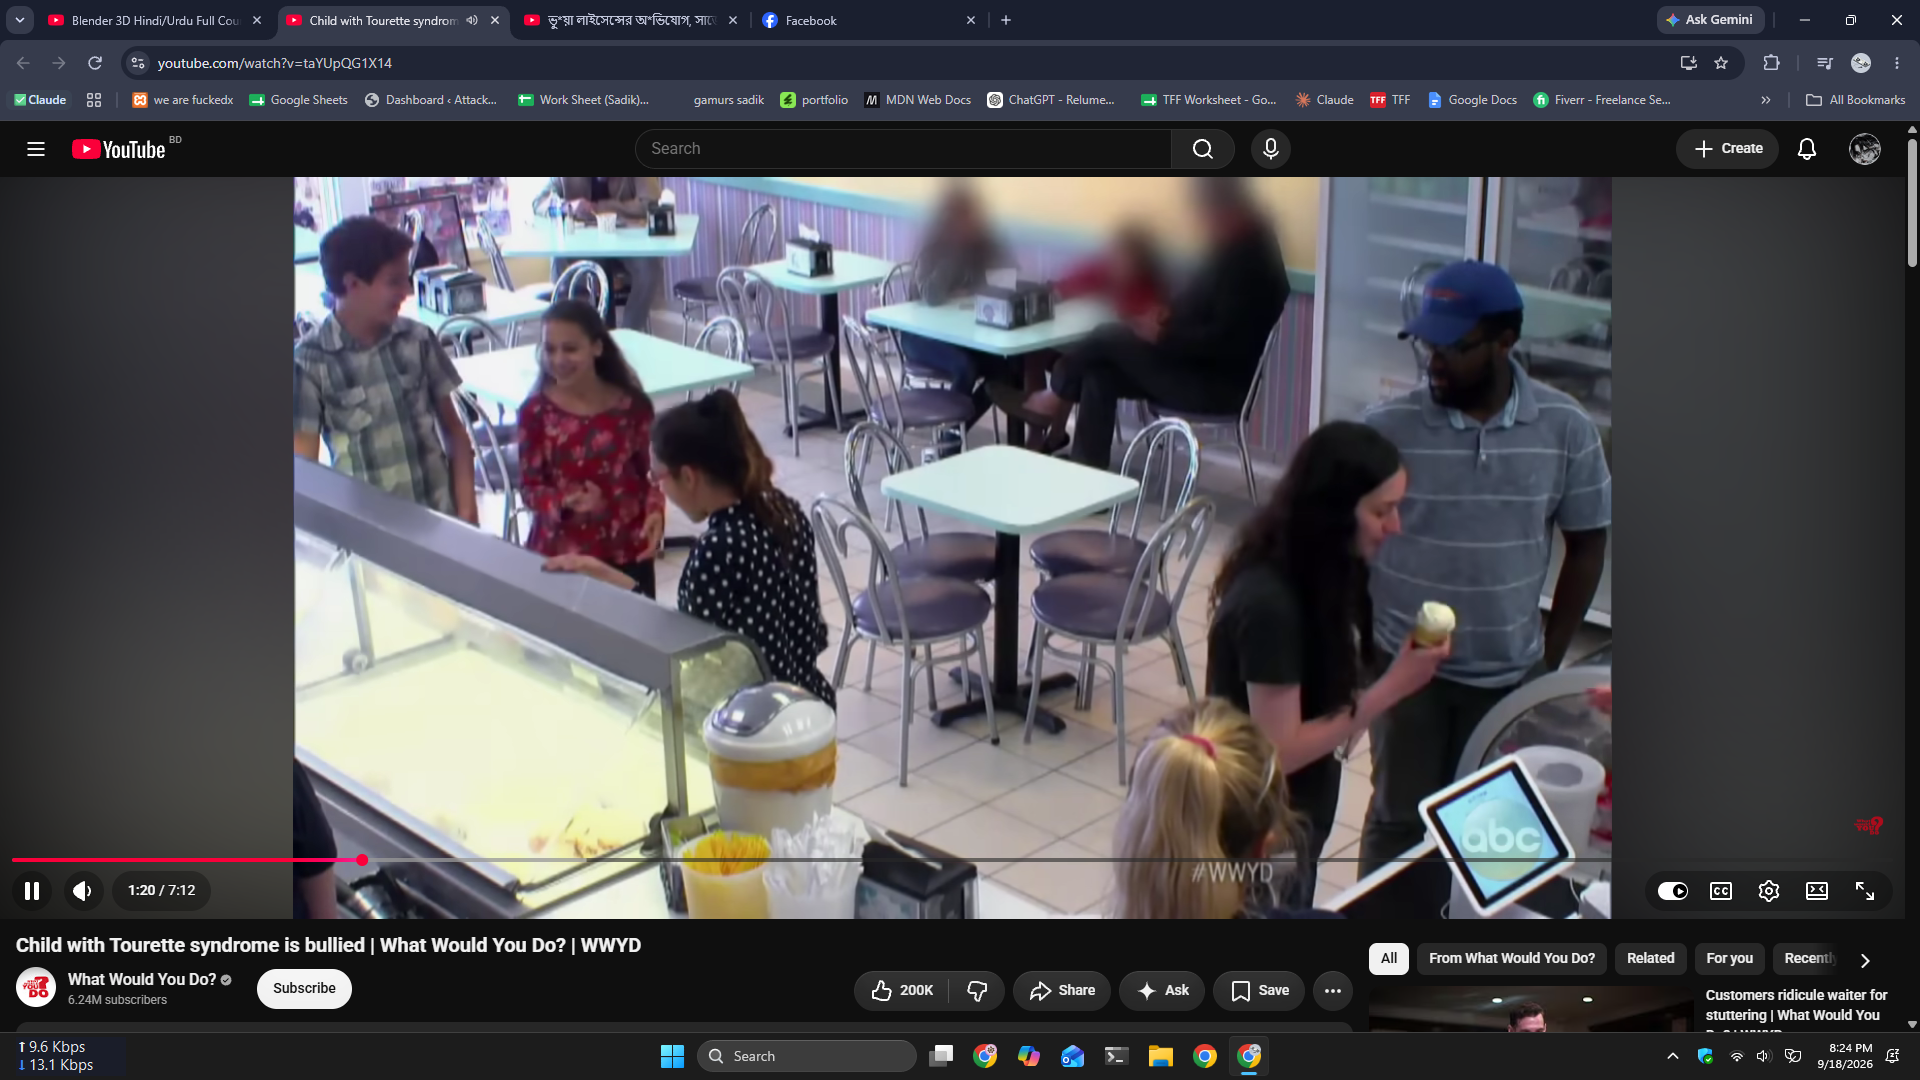Open YouTube guide hamburger menu
The width and height of the screenshot is (1920, 1080).
click(36, 149)
